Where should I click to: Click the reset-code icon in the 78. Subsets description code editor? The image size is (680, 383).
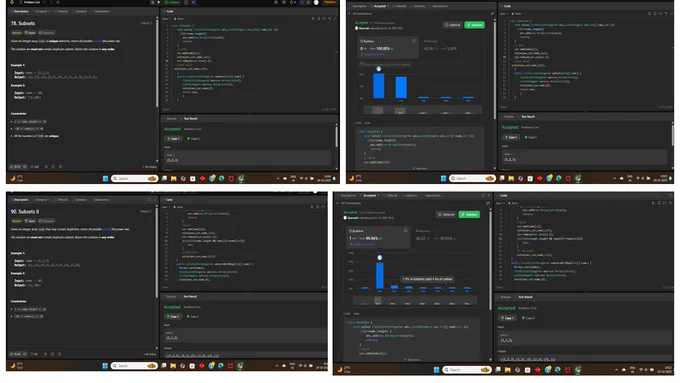(329, 19)
